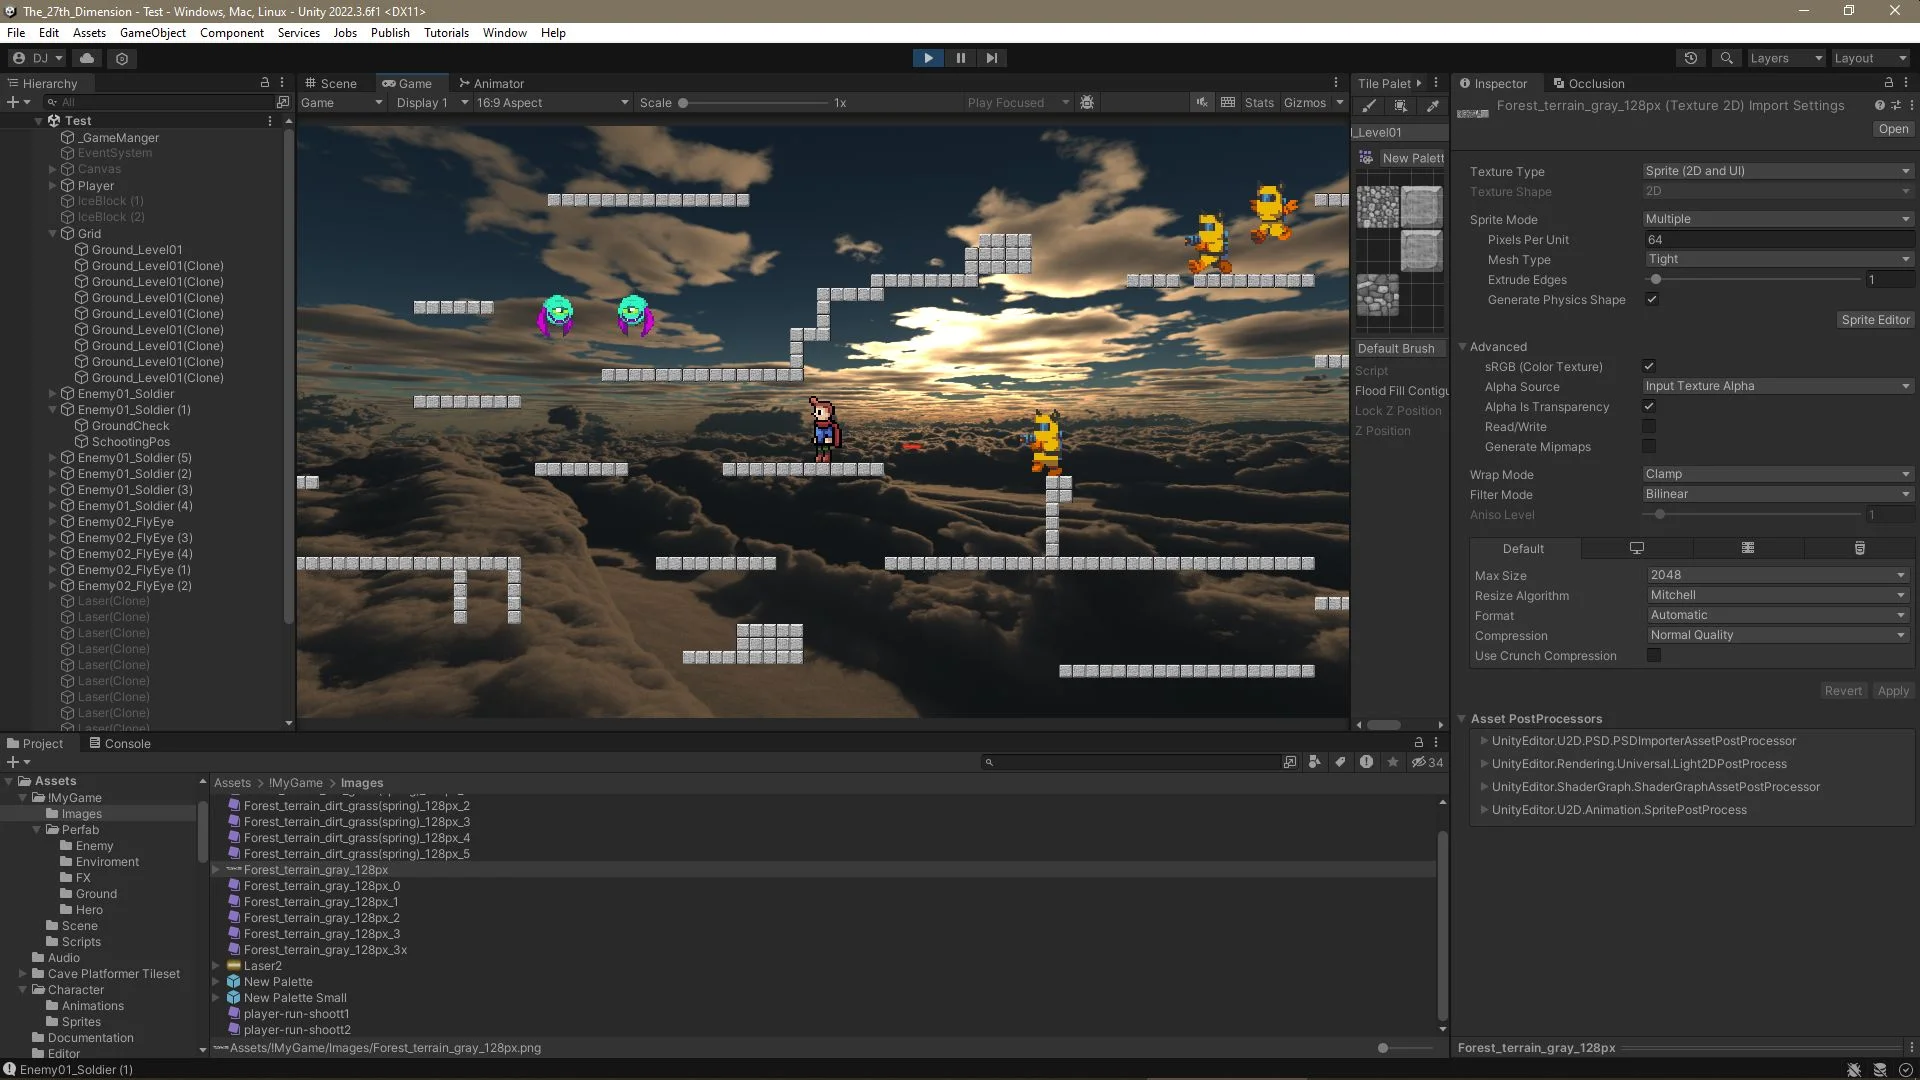Open the Version Control settings icon
The width and height of the screenshot is (1920, 1080).
pos(122,58)
